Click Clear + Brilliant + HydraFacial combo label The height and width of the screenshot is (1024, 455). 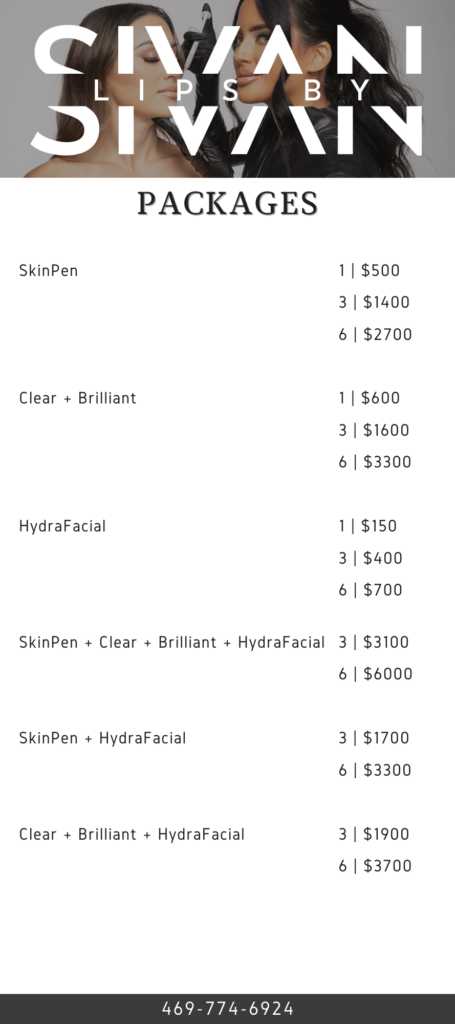tap(132, 834)
